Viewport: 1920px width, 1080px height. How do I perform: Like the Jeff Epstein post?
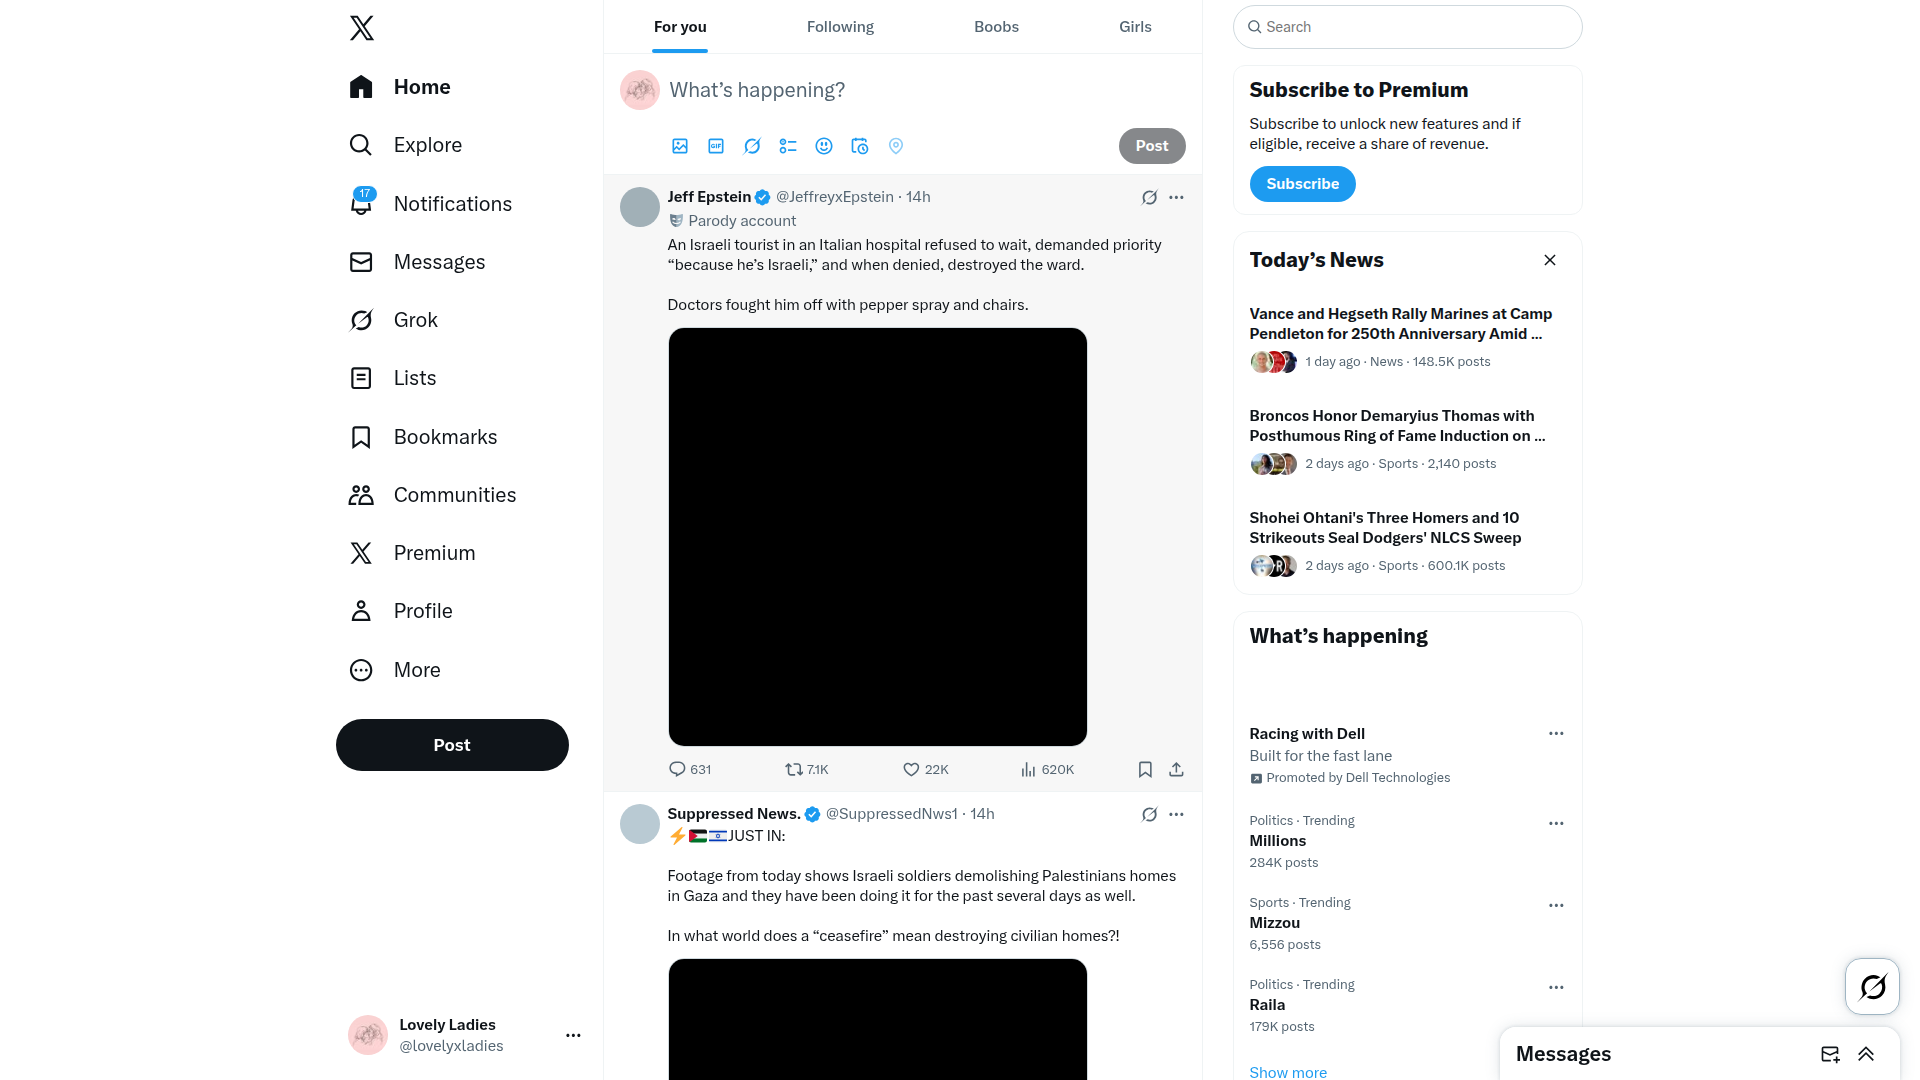(925, 769)
